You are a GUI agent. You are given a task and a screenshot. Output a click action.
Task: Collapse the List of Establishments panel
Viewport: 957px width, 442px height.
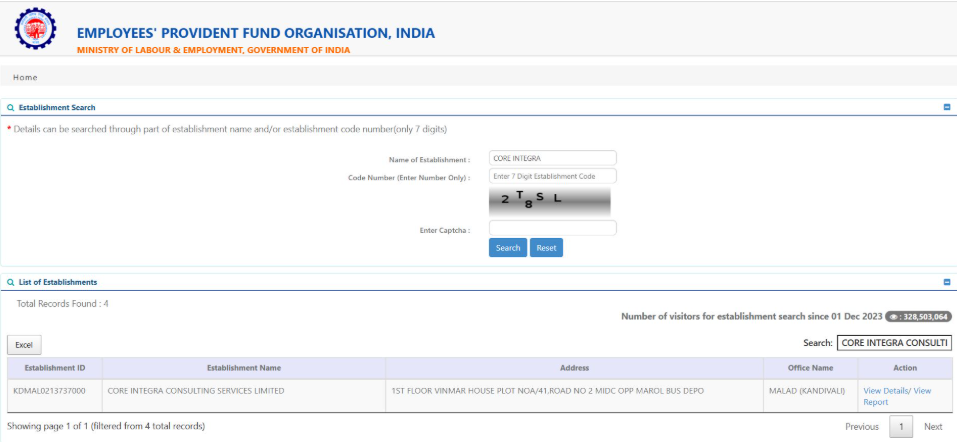tap(946, 282)
